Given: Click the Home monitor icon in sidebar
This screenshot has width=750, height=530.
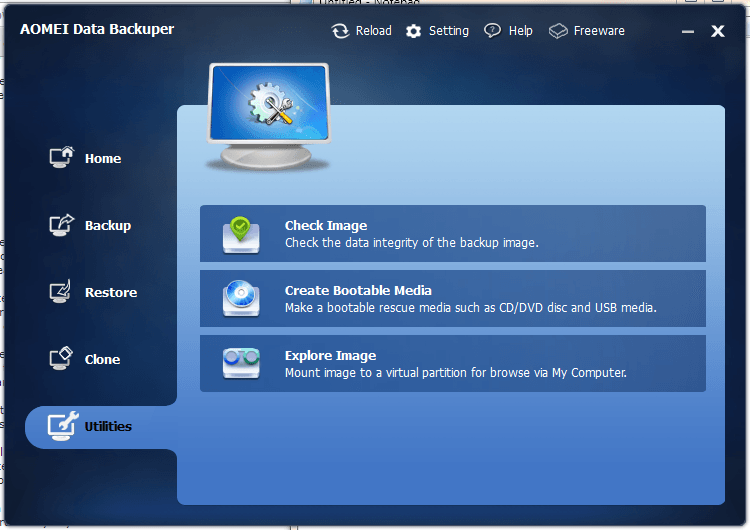Looking at the screenshot, I should 62,157.
